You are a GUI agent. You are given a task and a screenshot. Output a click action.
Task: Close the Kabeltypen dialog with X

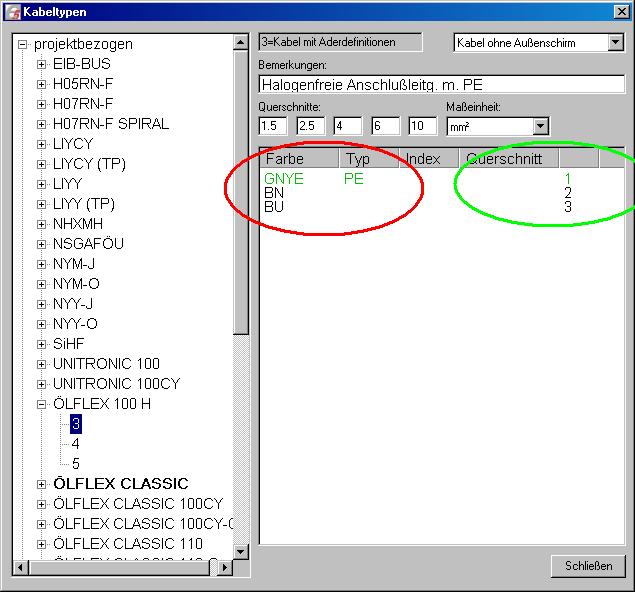621,12
